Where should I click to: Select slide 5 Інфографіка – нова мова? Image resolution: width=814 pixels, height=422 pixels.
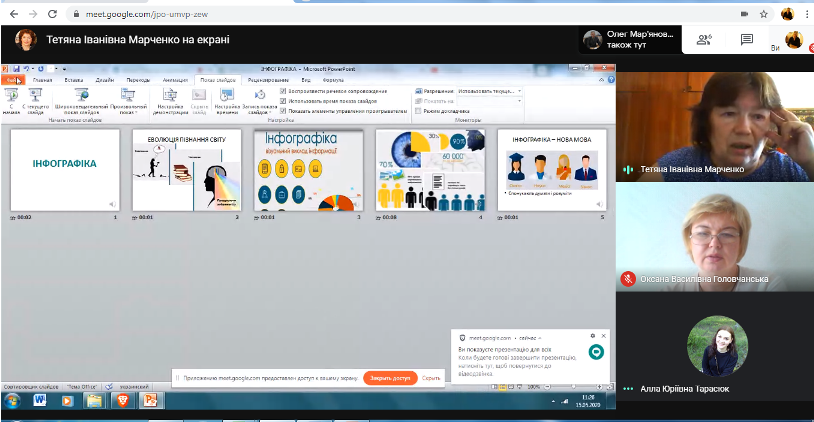(x=552, y=170)
